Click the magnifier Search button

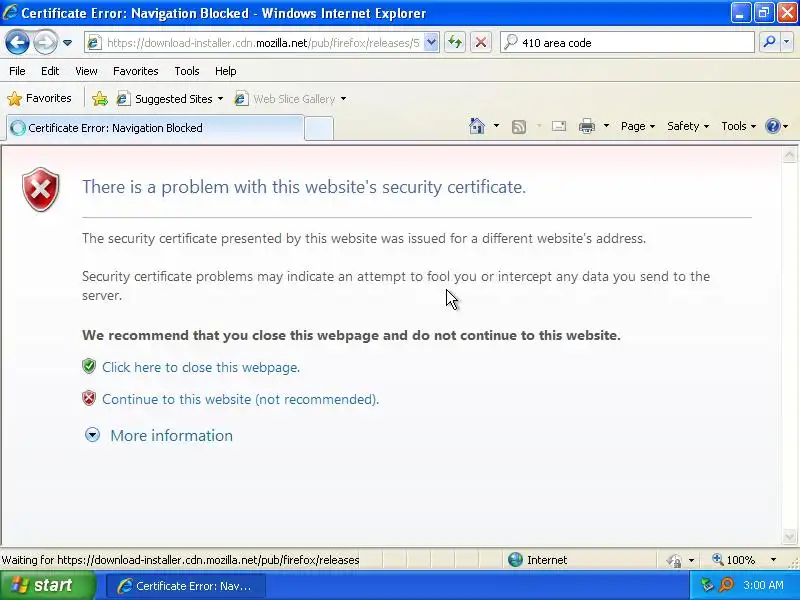pos(769,43)
